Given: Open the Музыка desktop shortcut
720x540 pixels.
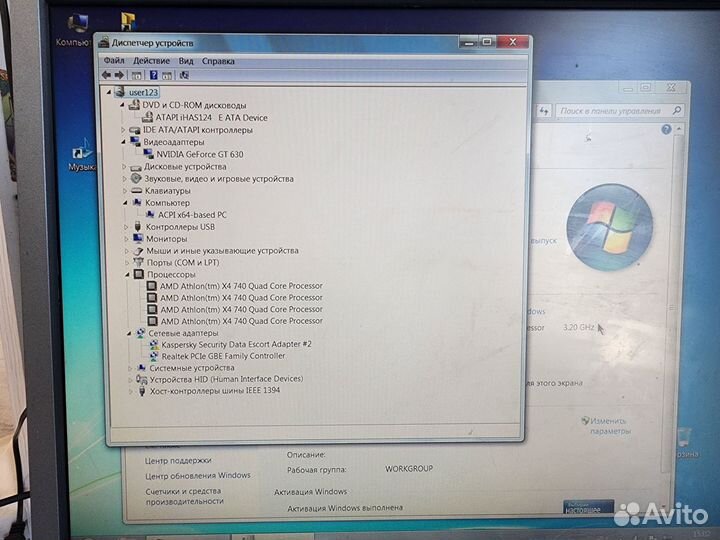Looking at the screenshot, I should coord(82,155).
